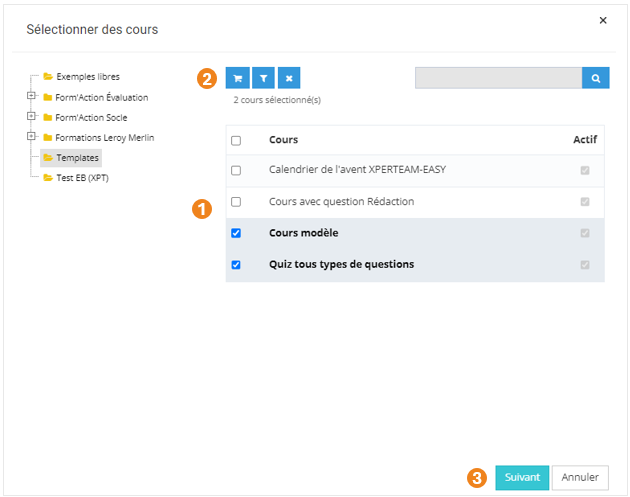Close the Sélectionner des cours dialog
630x497 pixels.
pos(602,20)
